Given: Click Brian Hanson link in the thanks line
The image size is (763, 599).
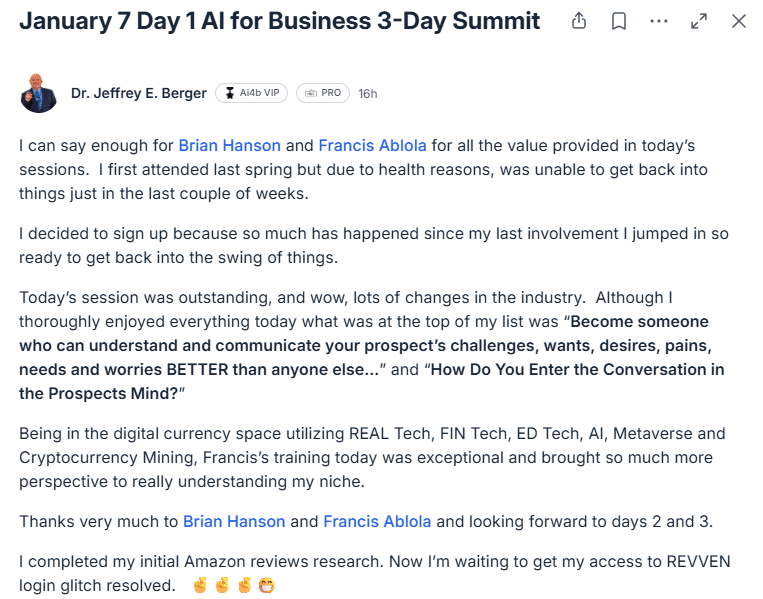Looking at the screenshot, I should 234,521.
